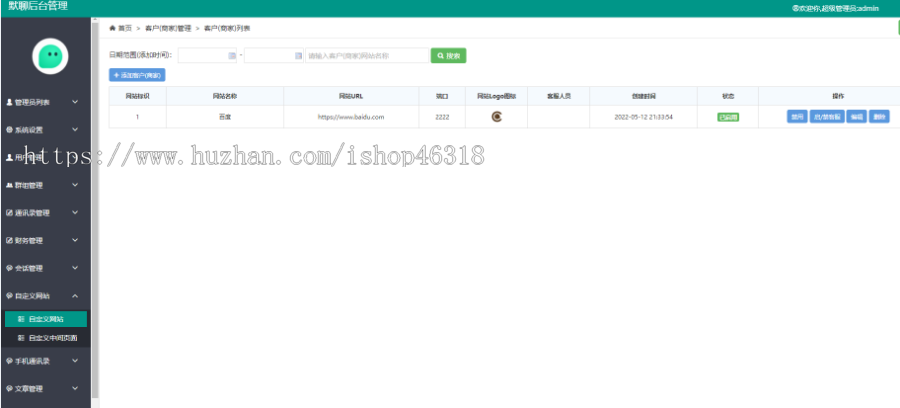The height and width of the screenshot is (408, 900).
Task: Select the highlighted 自定义网站 submenu item
Action: coord(46,319)
